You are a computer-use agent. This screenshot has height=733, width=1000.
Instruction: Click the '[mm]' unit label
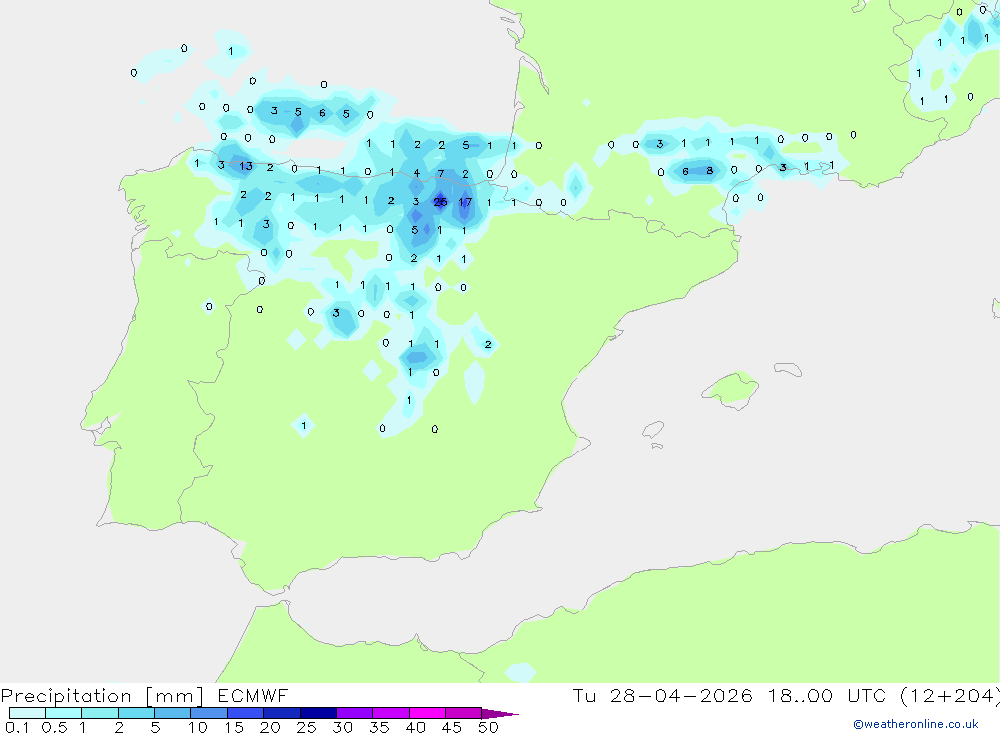tap(175, 696)
